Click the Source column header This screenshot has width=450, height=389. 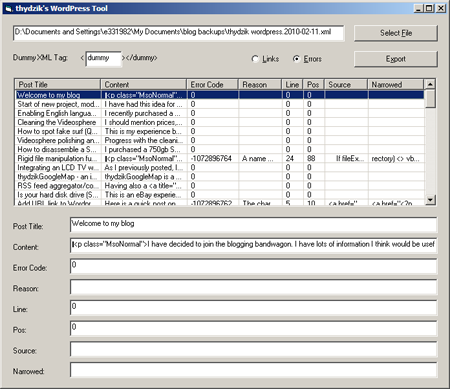pyautogui.click(x=346, y=84)
